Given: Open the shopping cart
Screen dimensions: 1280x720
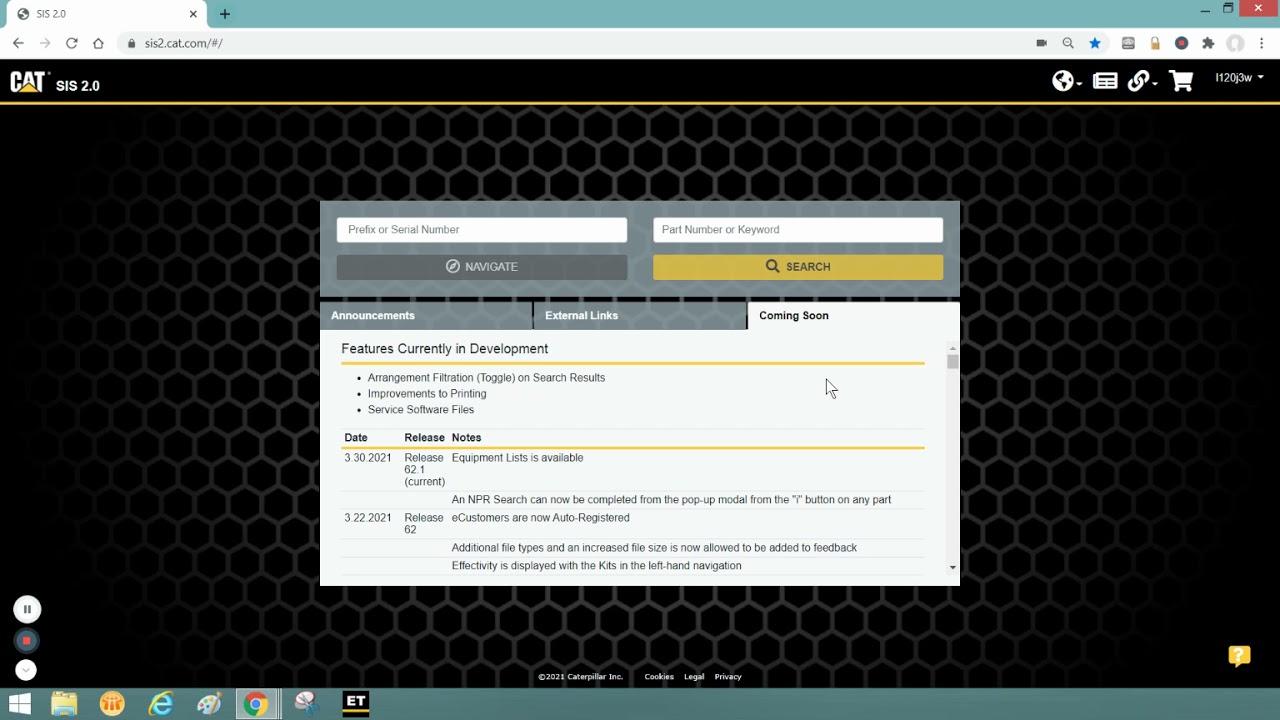Looking at the screenshot, I should 1181,81.
